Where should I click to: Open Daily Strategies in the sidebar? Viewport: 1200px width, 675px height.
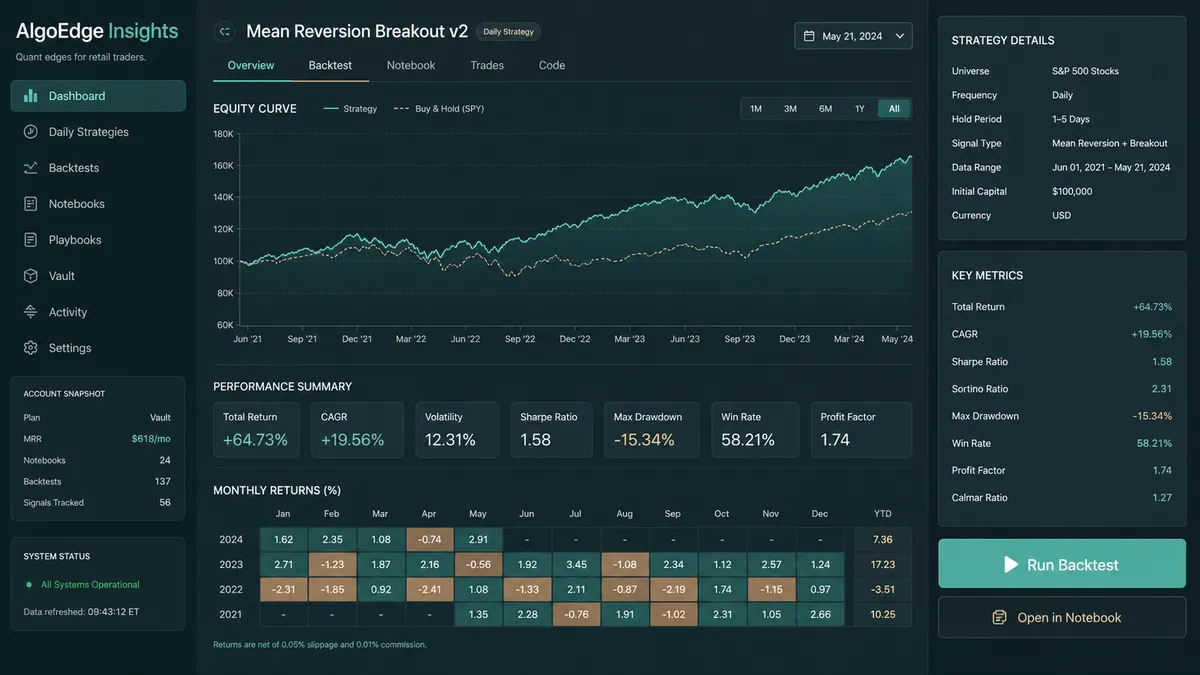point(98,132)
